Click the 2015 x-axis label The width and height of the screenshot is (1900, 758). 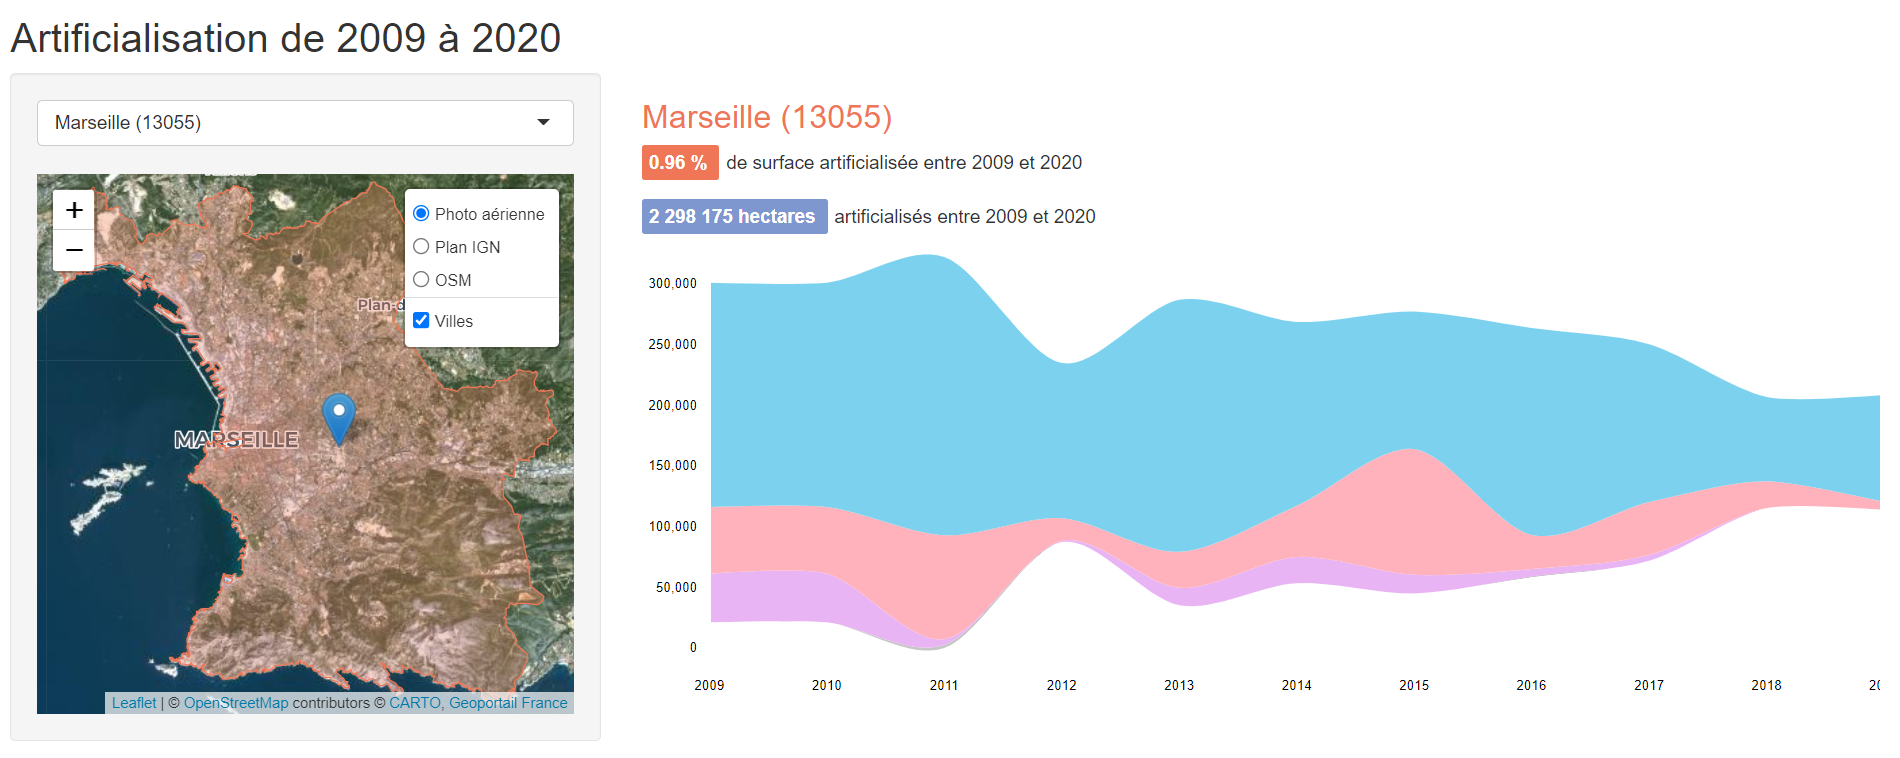pos(1414,685)
